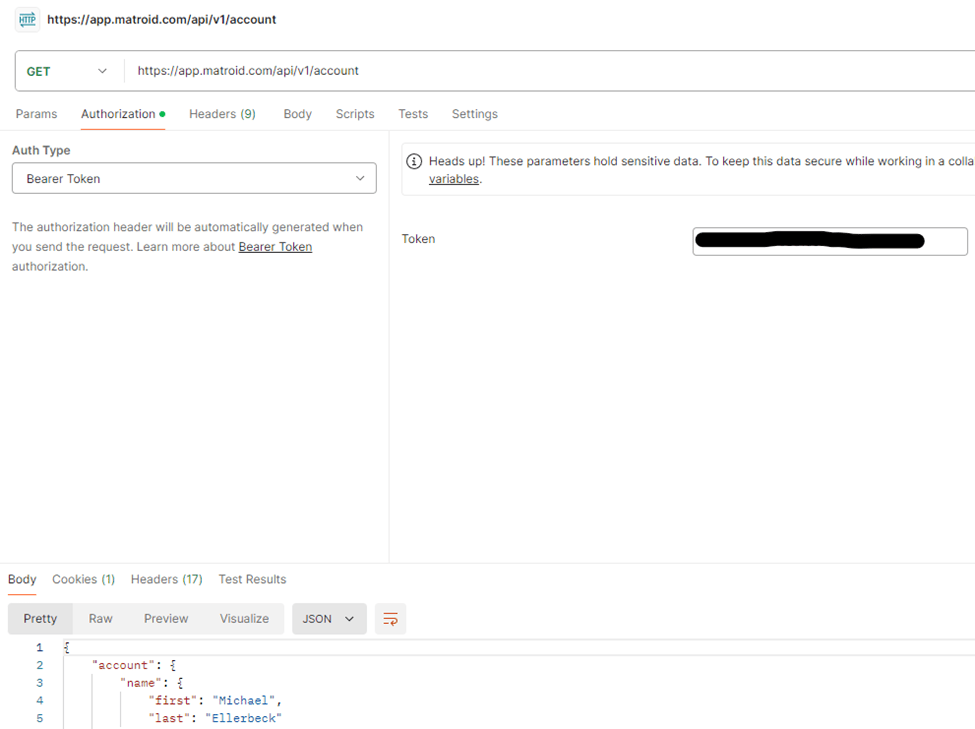Select the Visualize response view
The height and width of the screenshot is (729, 975).
coord(244,619)
